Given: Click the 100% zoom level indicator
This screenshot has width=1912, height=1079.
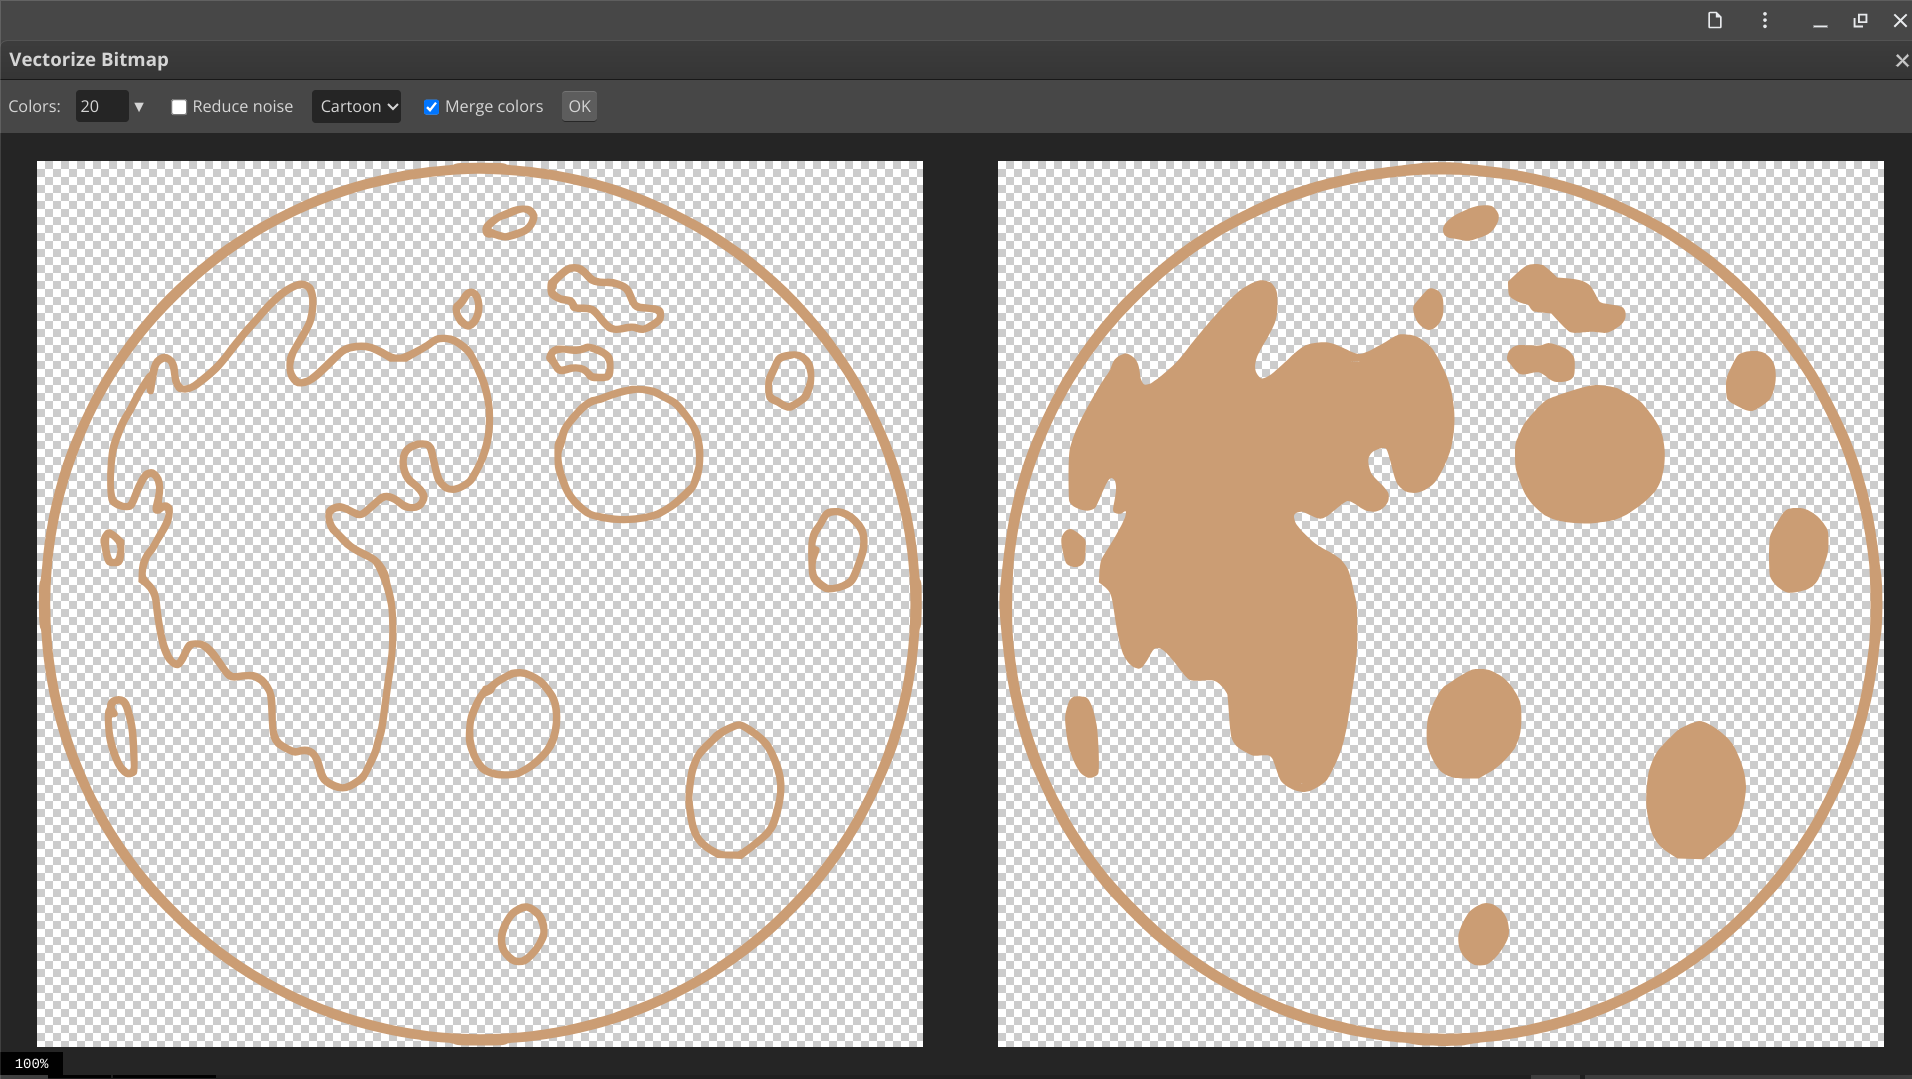Looking at the screenshot, I should [x=33, y=1064].
